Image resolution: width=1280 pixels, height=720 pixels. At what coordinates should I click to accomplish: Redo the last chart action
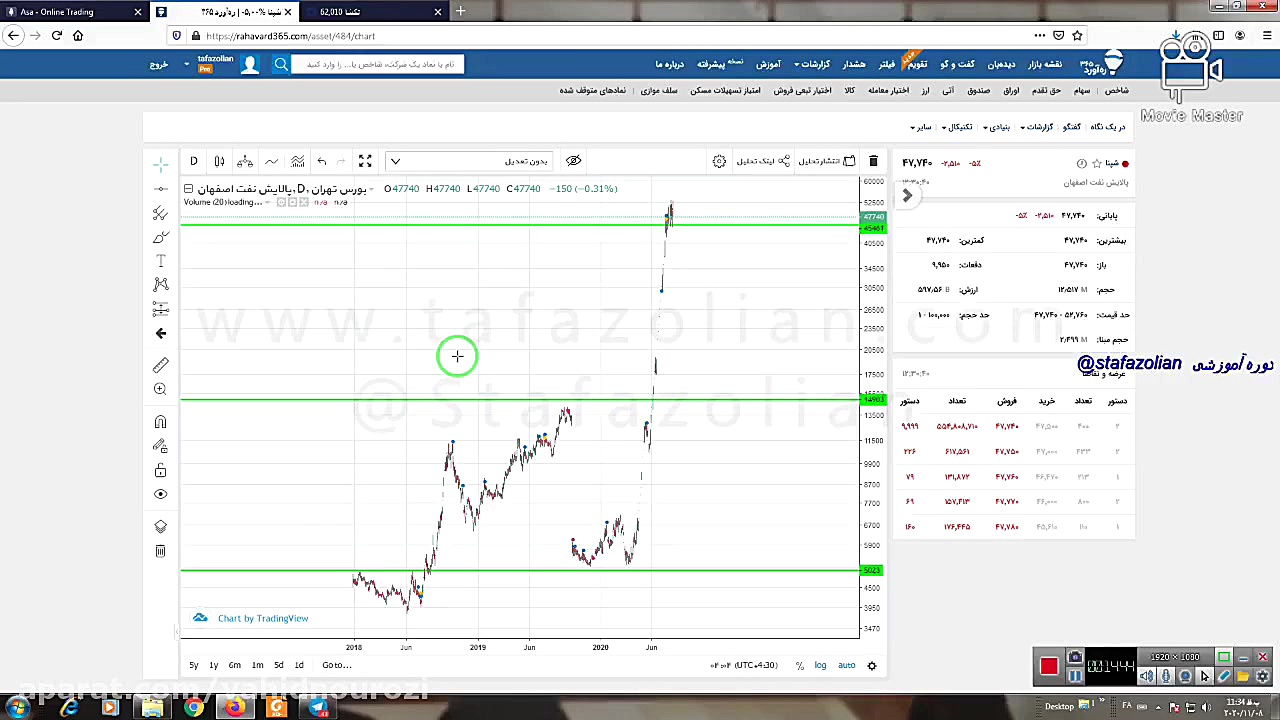point(341,161)
